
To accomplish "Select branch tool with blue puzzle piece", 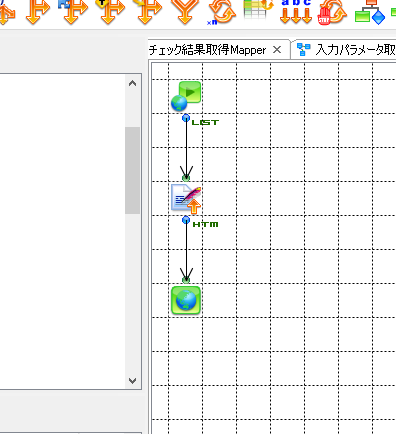I will (73, 12).
